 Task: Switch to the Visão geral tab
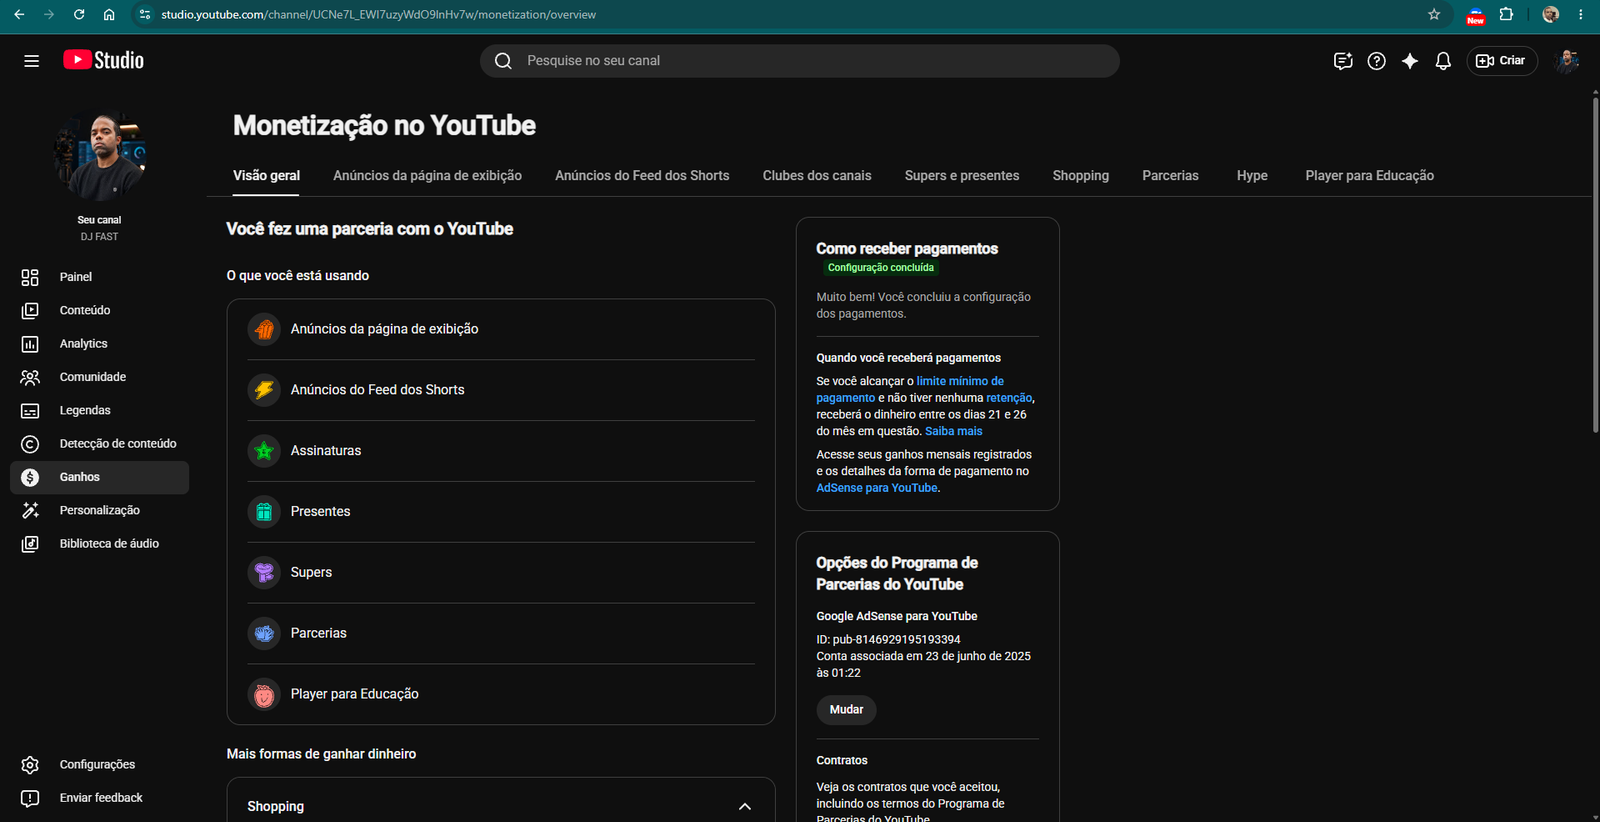266,176
